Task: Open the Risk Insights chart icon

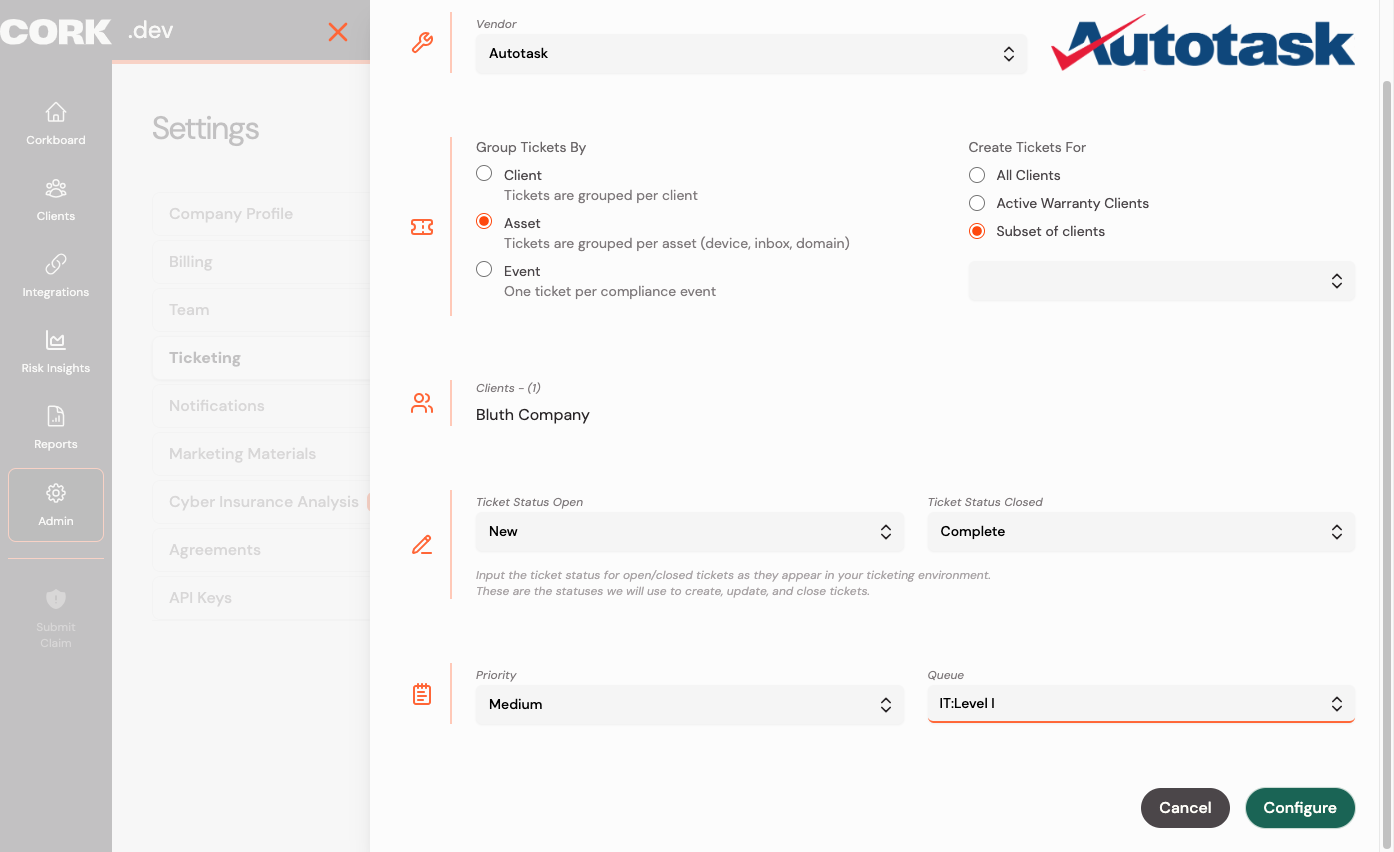Action: [x=56, y=340]
